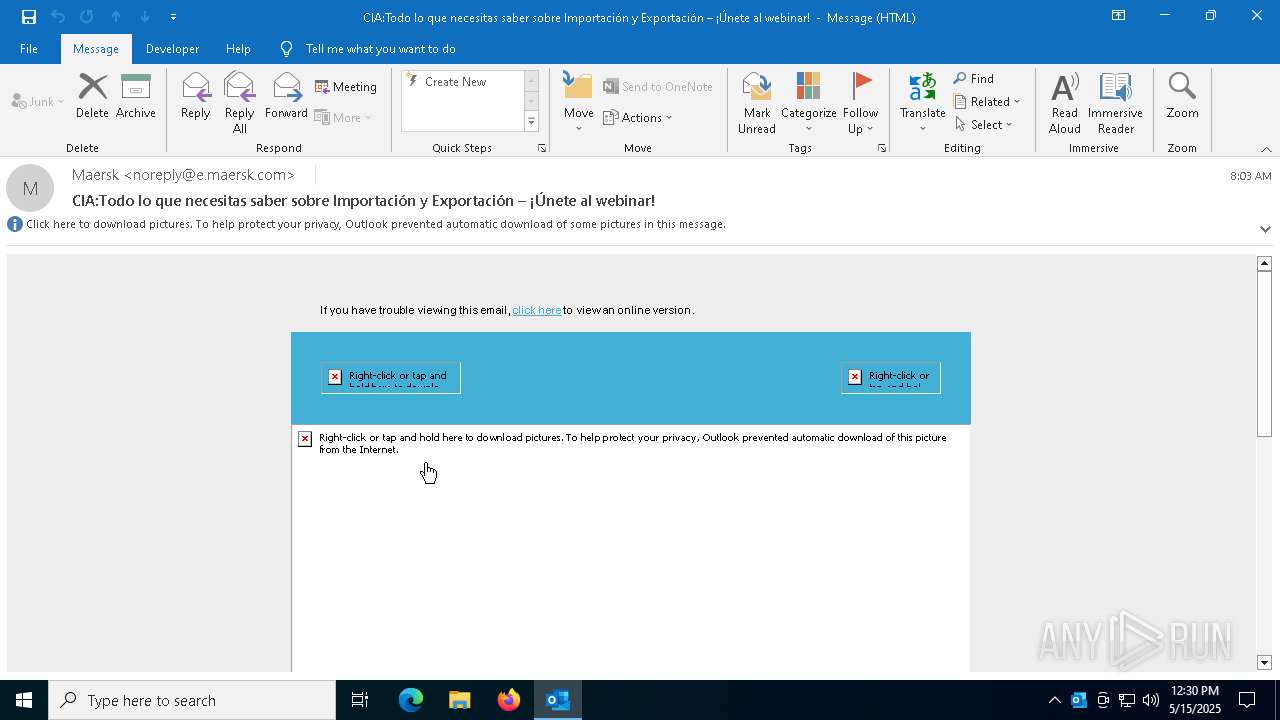Click the message scrollbar down arrow
Screen dimensions: 1280x720
(x=1264, y=663)
